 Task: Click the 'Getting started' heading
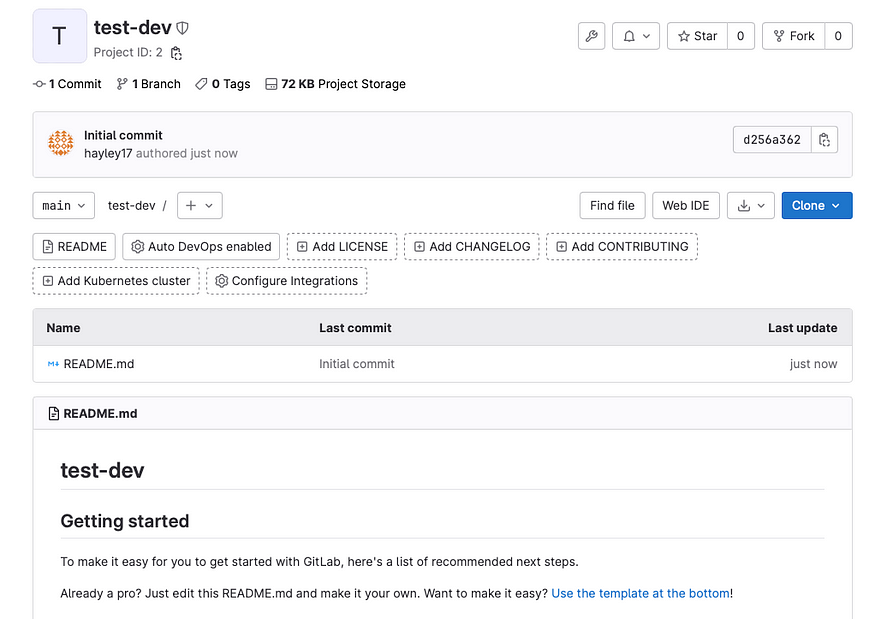tap(125, 521)
